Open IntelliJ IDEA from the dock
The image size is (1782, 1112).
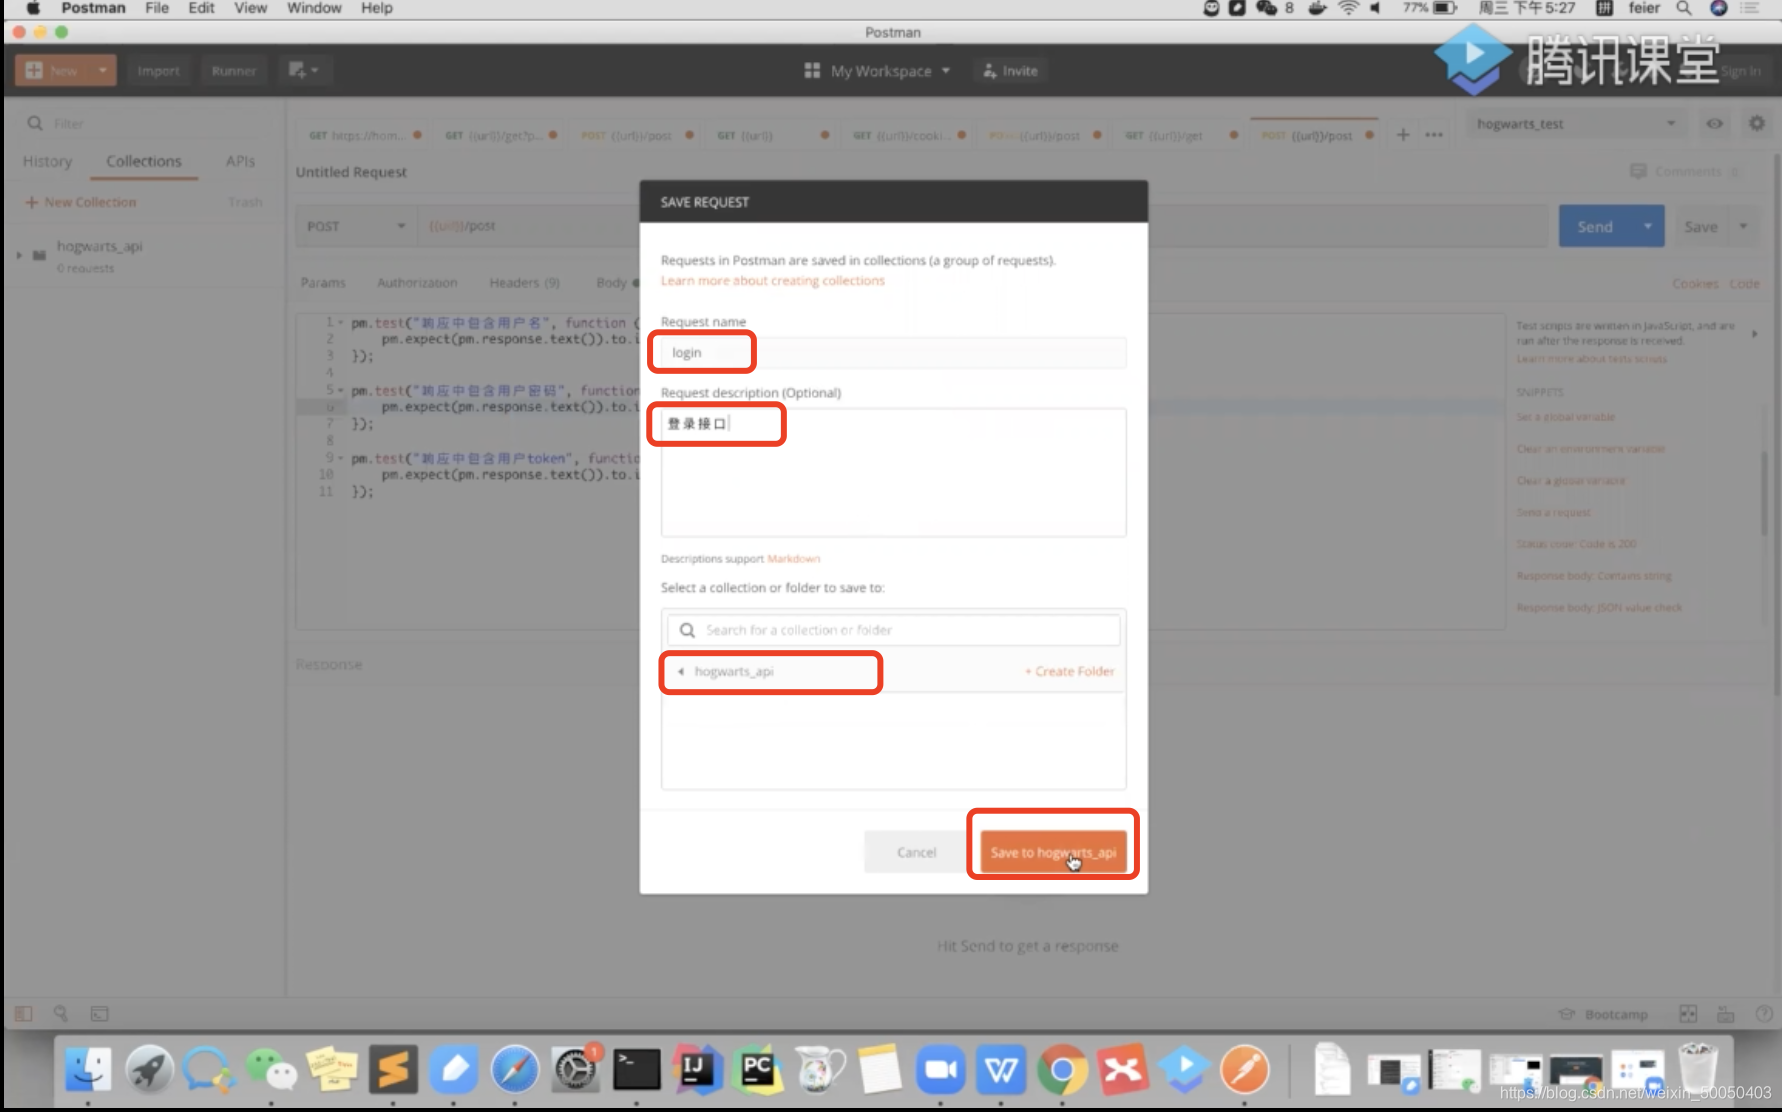coord(697,1070)
